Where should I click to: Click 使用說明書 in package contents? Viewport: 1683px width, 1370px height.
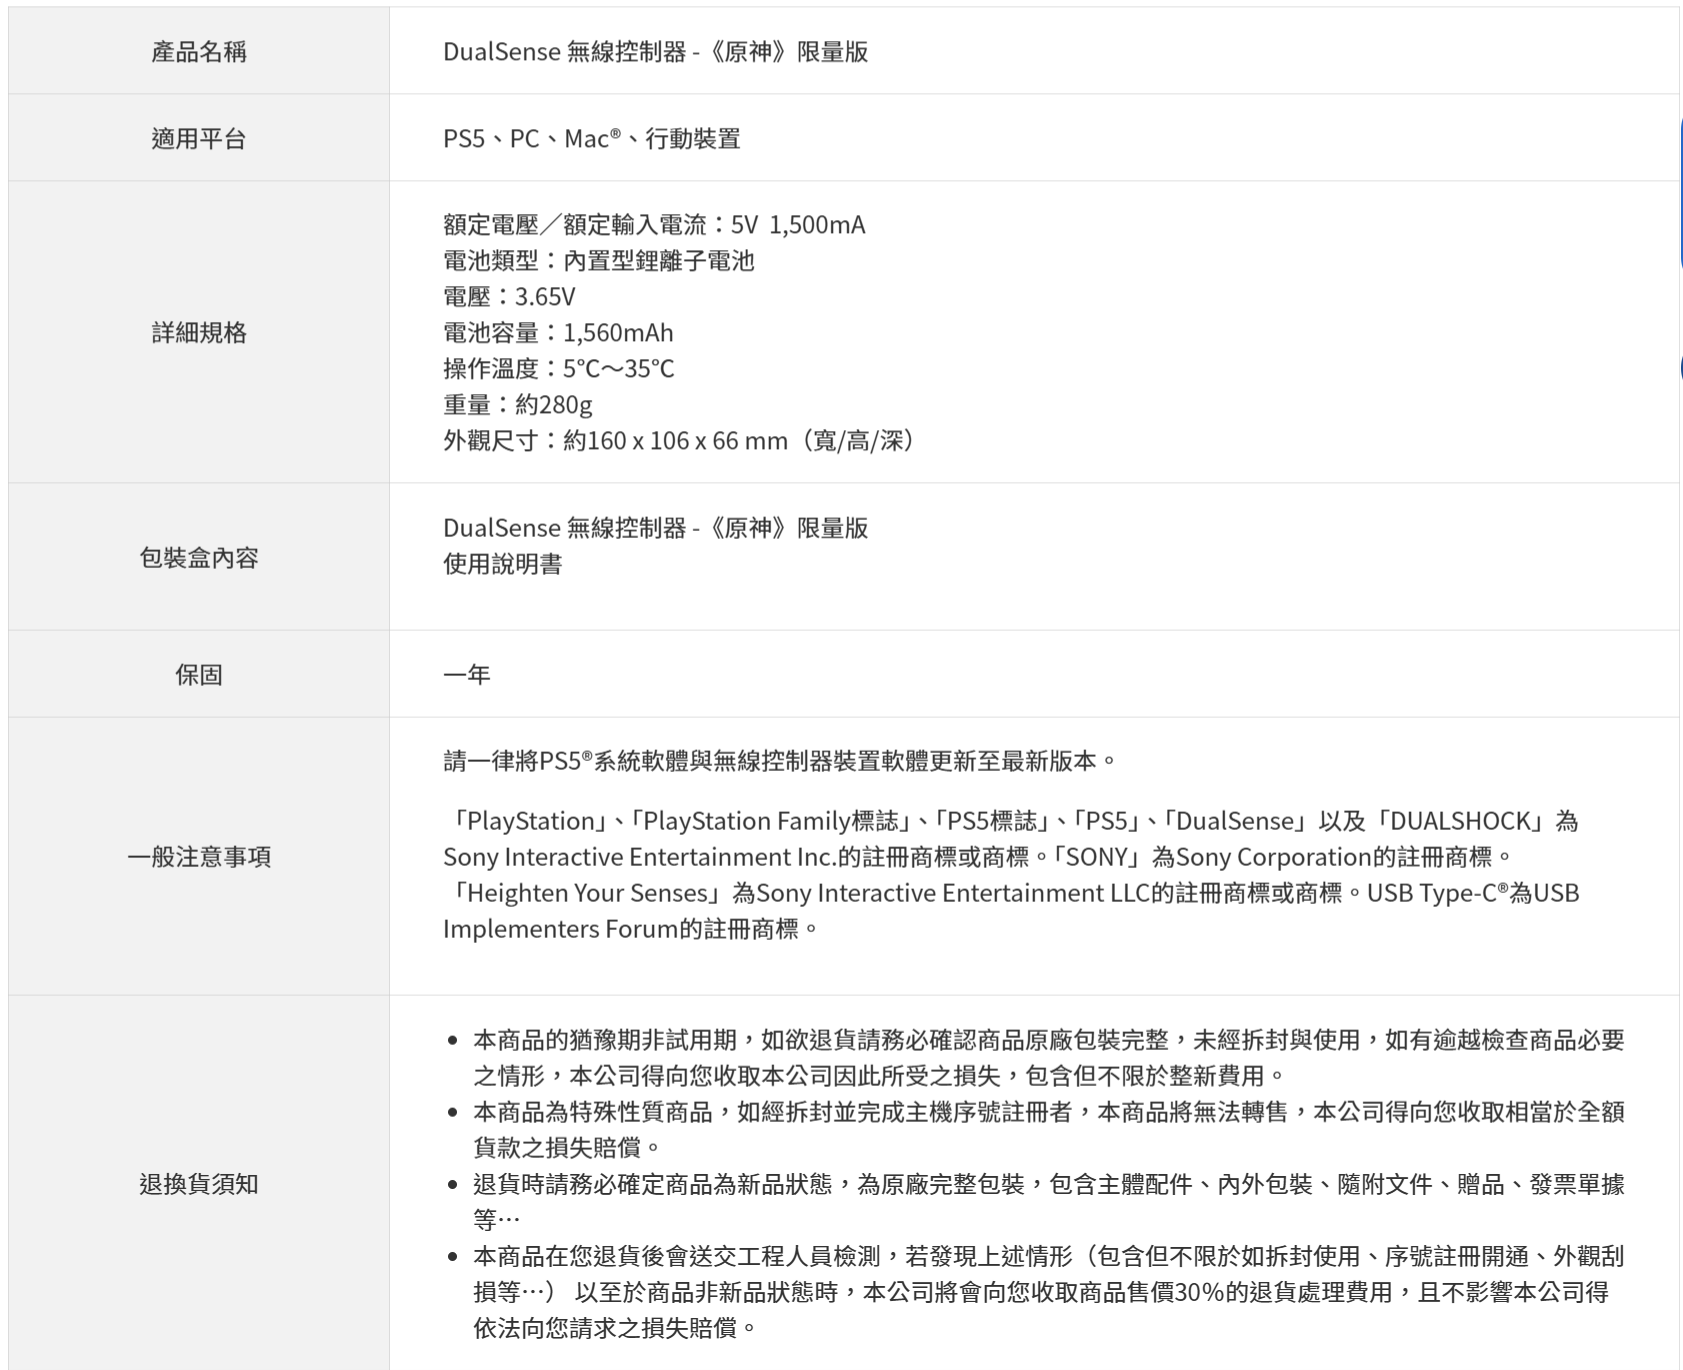pyautogui.click(x=502, y=565)
